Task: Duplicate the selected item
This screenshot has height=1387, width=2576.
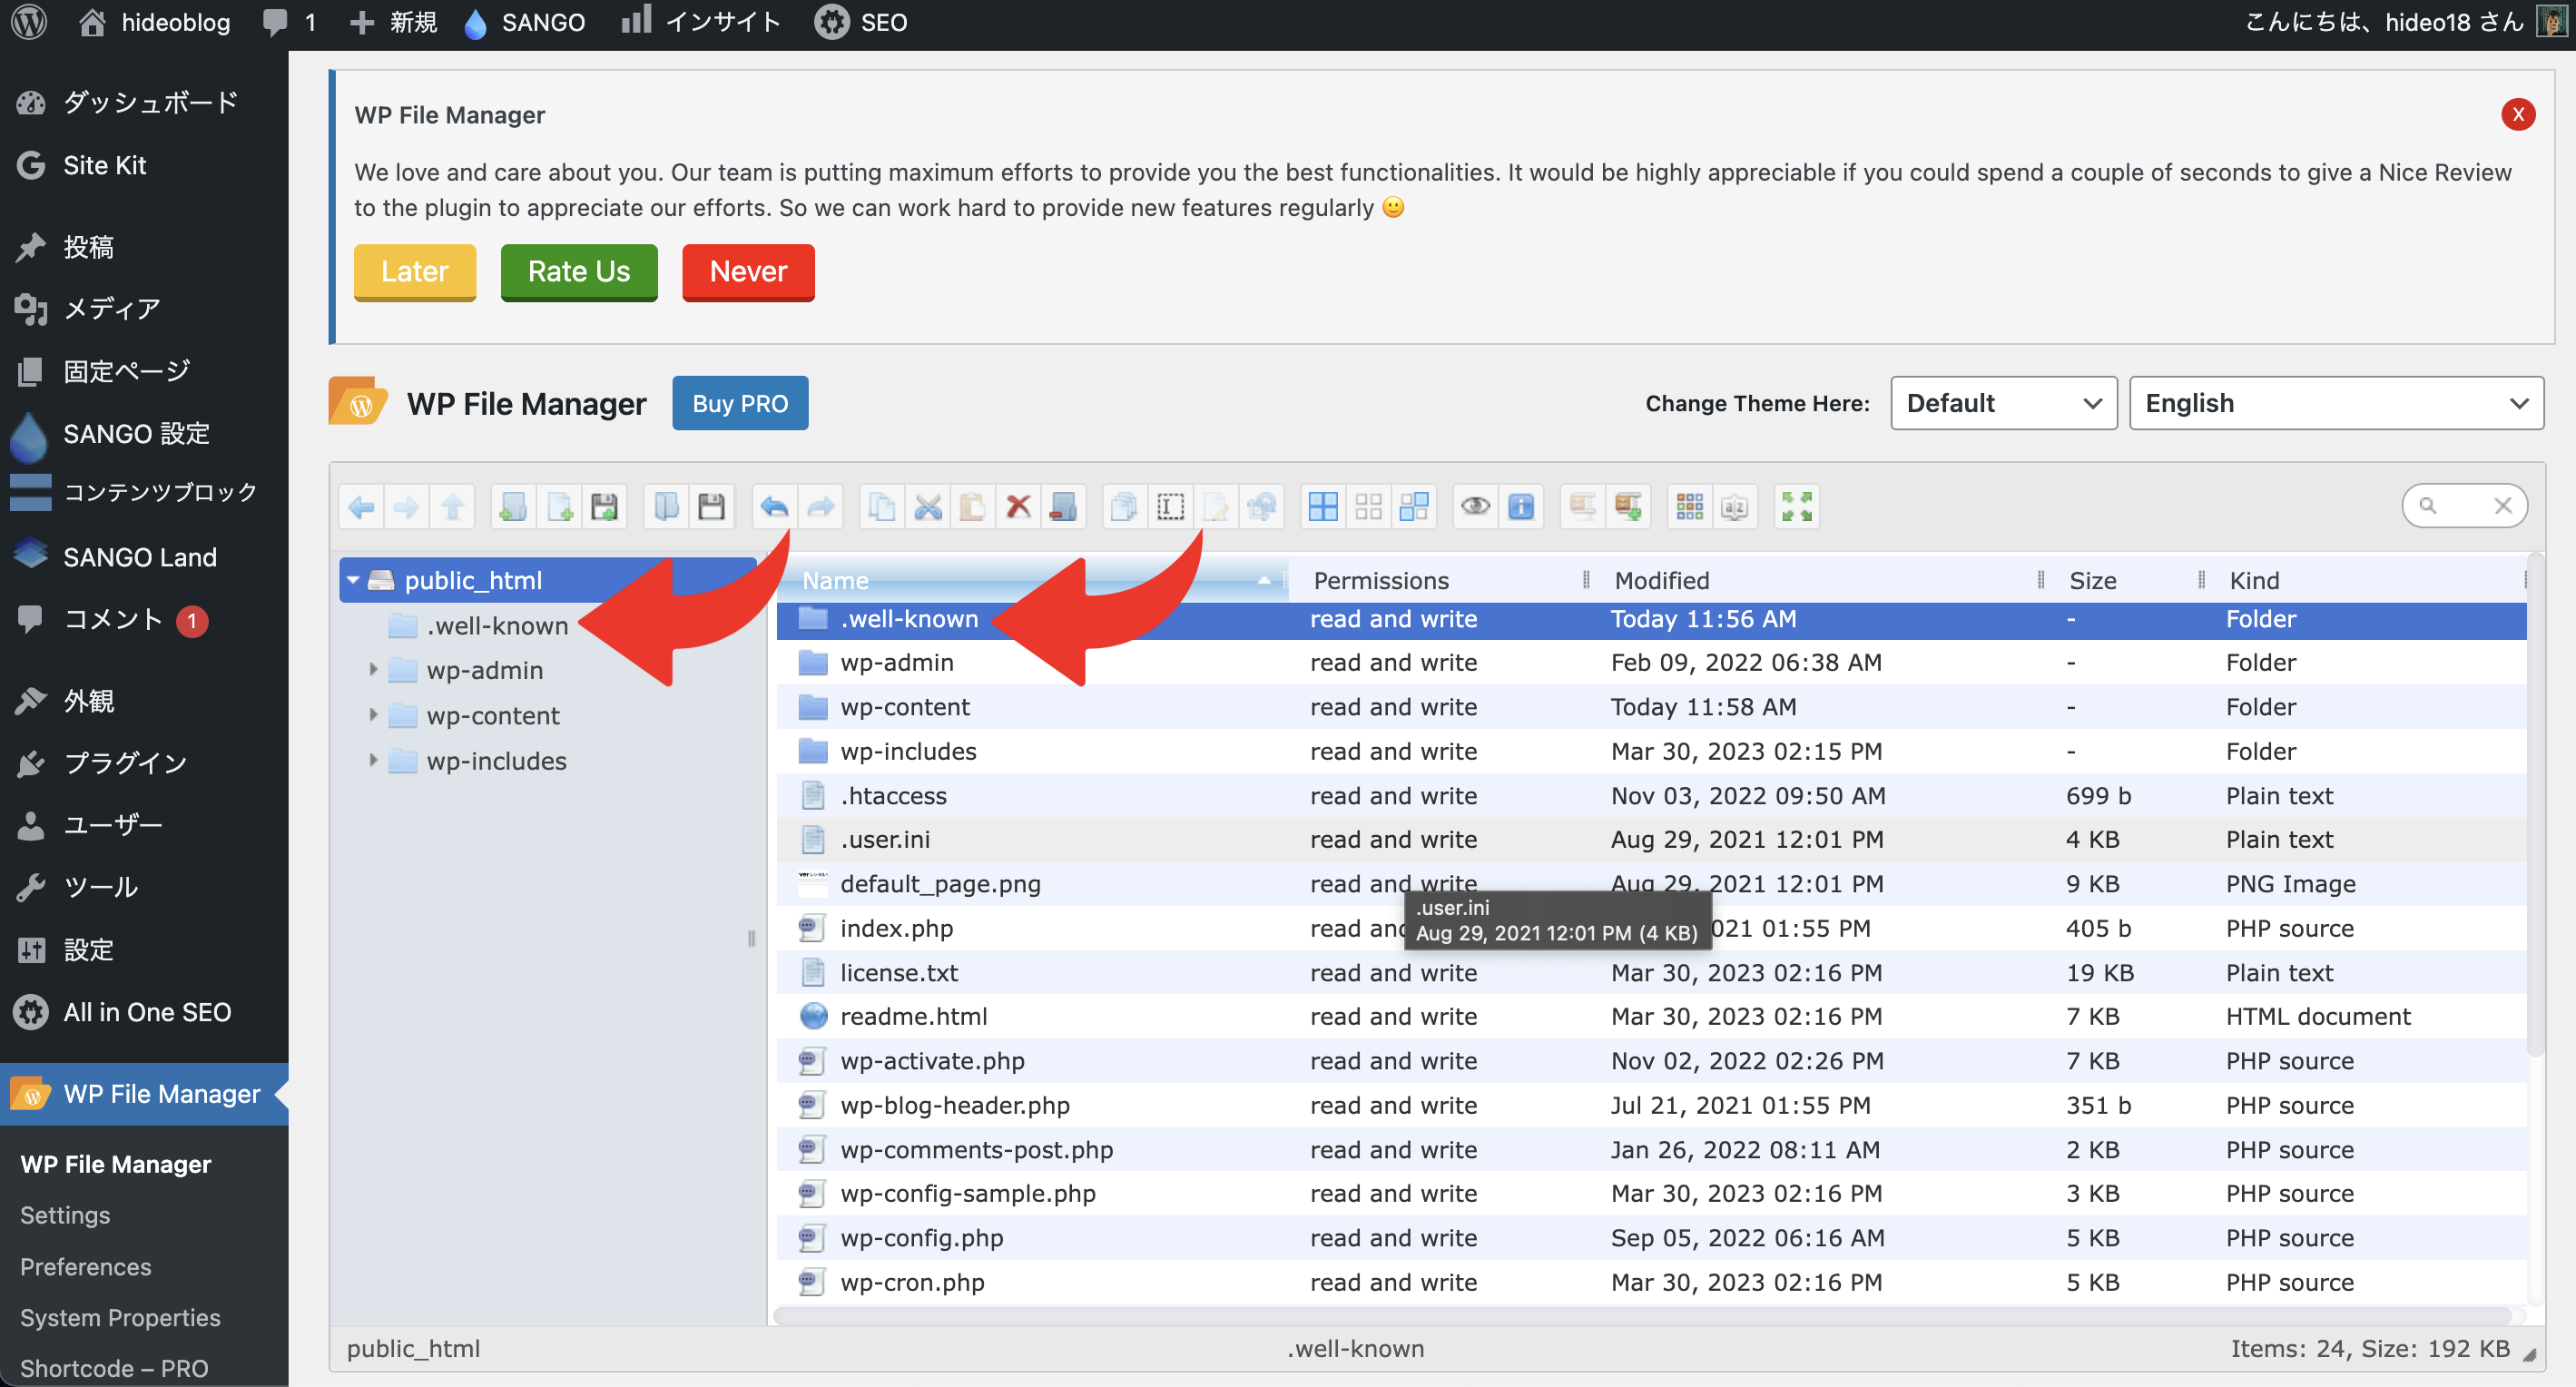Action: click(x=1125, y=507)
